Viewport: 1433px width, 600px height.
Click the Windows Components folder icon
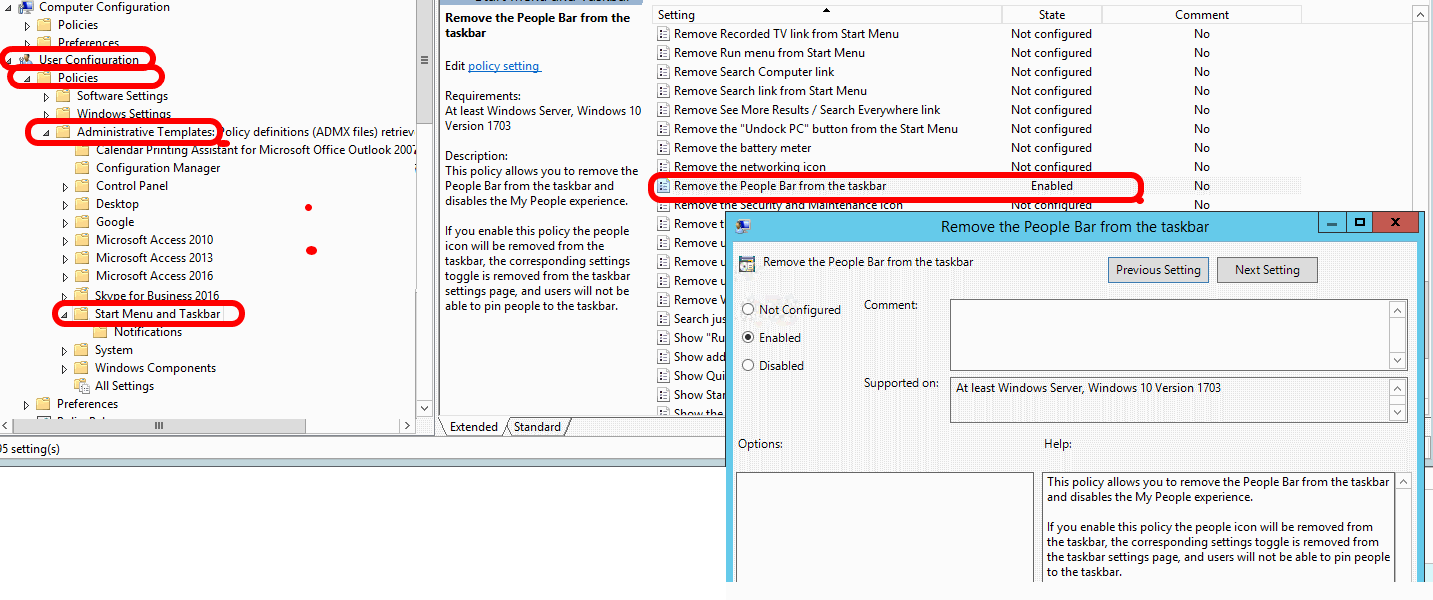click(x=83, y=368)
